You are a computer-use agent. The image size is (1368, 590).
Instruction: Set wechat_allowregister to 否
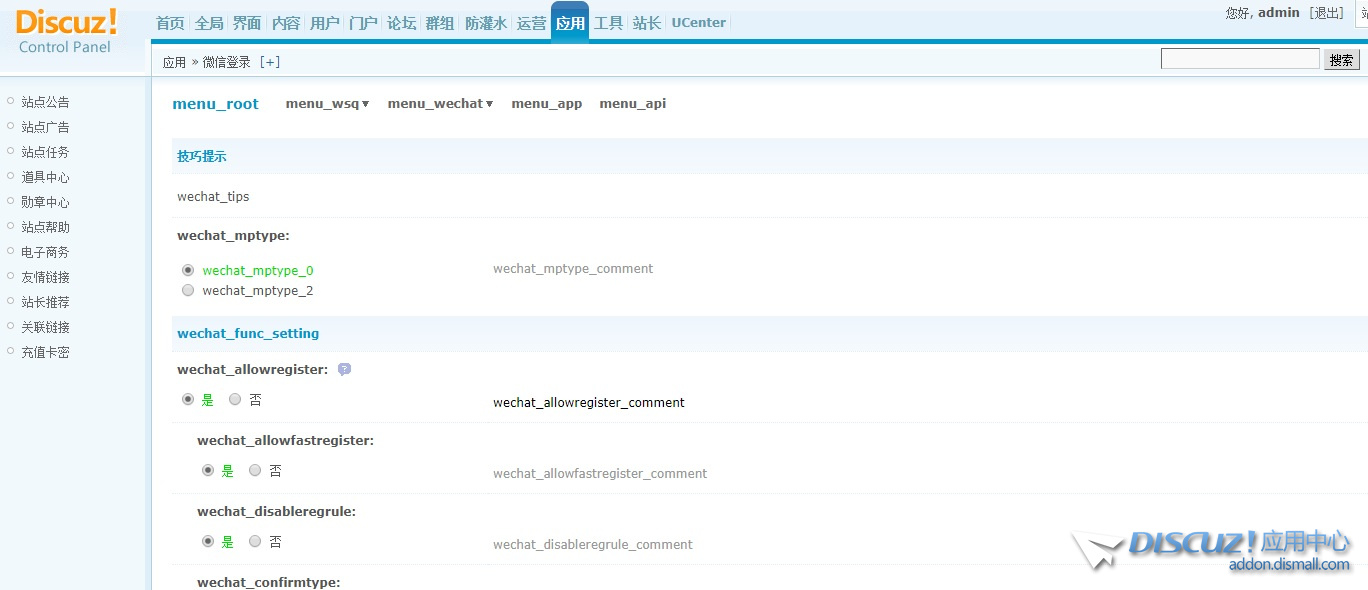click(x=236, y=399)
